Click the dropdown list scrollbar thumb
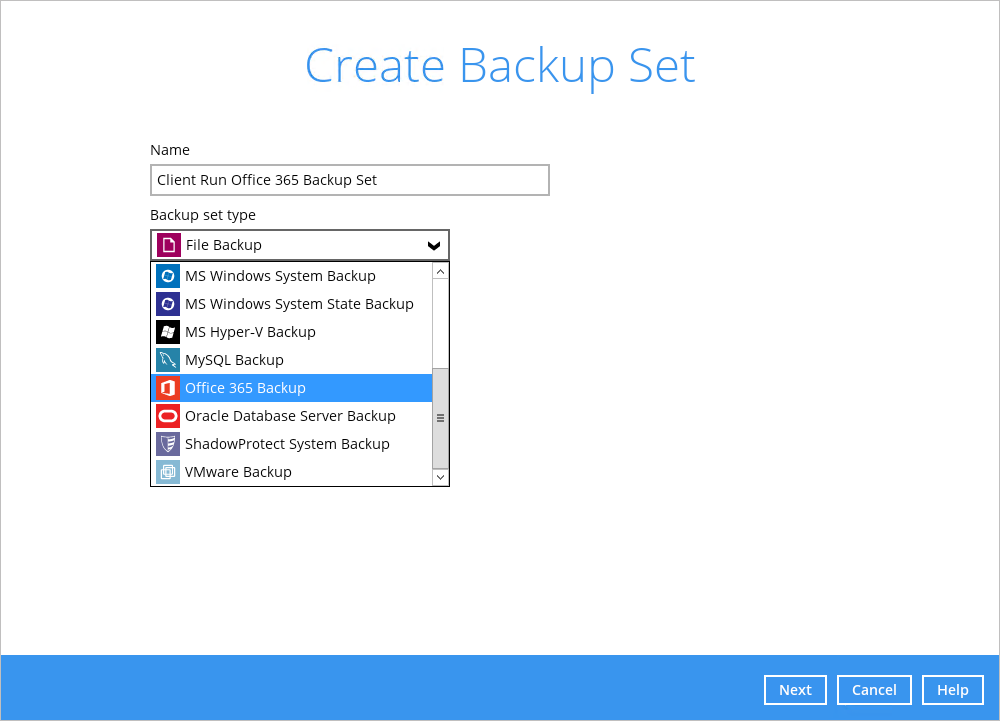Screen dimensions: 1000x721 [x=441, y=418]
